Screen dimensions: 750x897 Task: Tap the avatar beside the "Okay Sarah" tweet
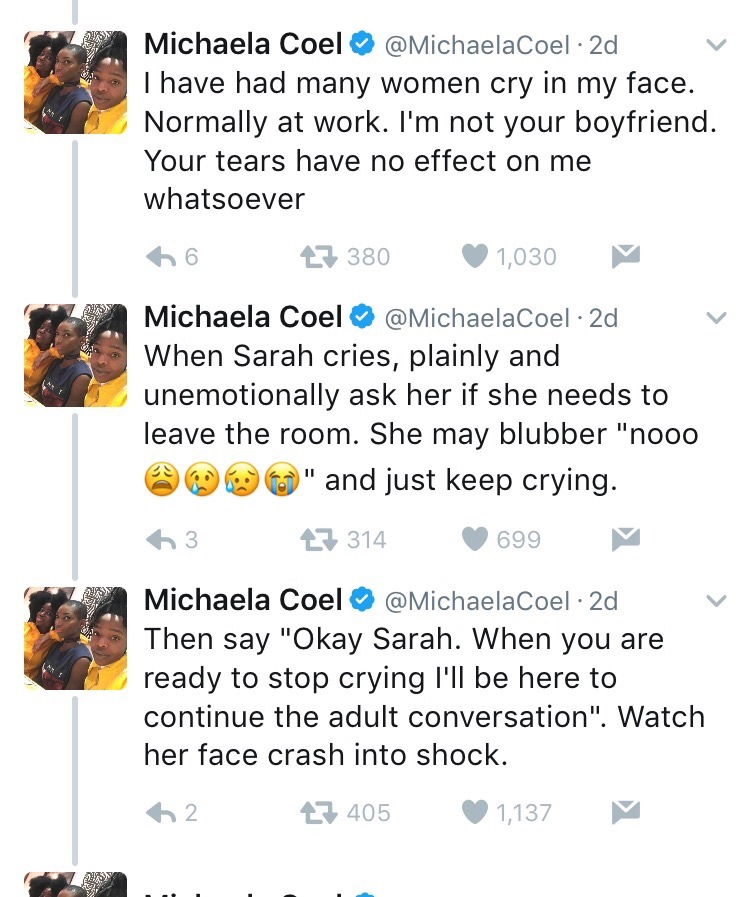(x=75, y=639)
